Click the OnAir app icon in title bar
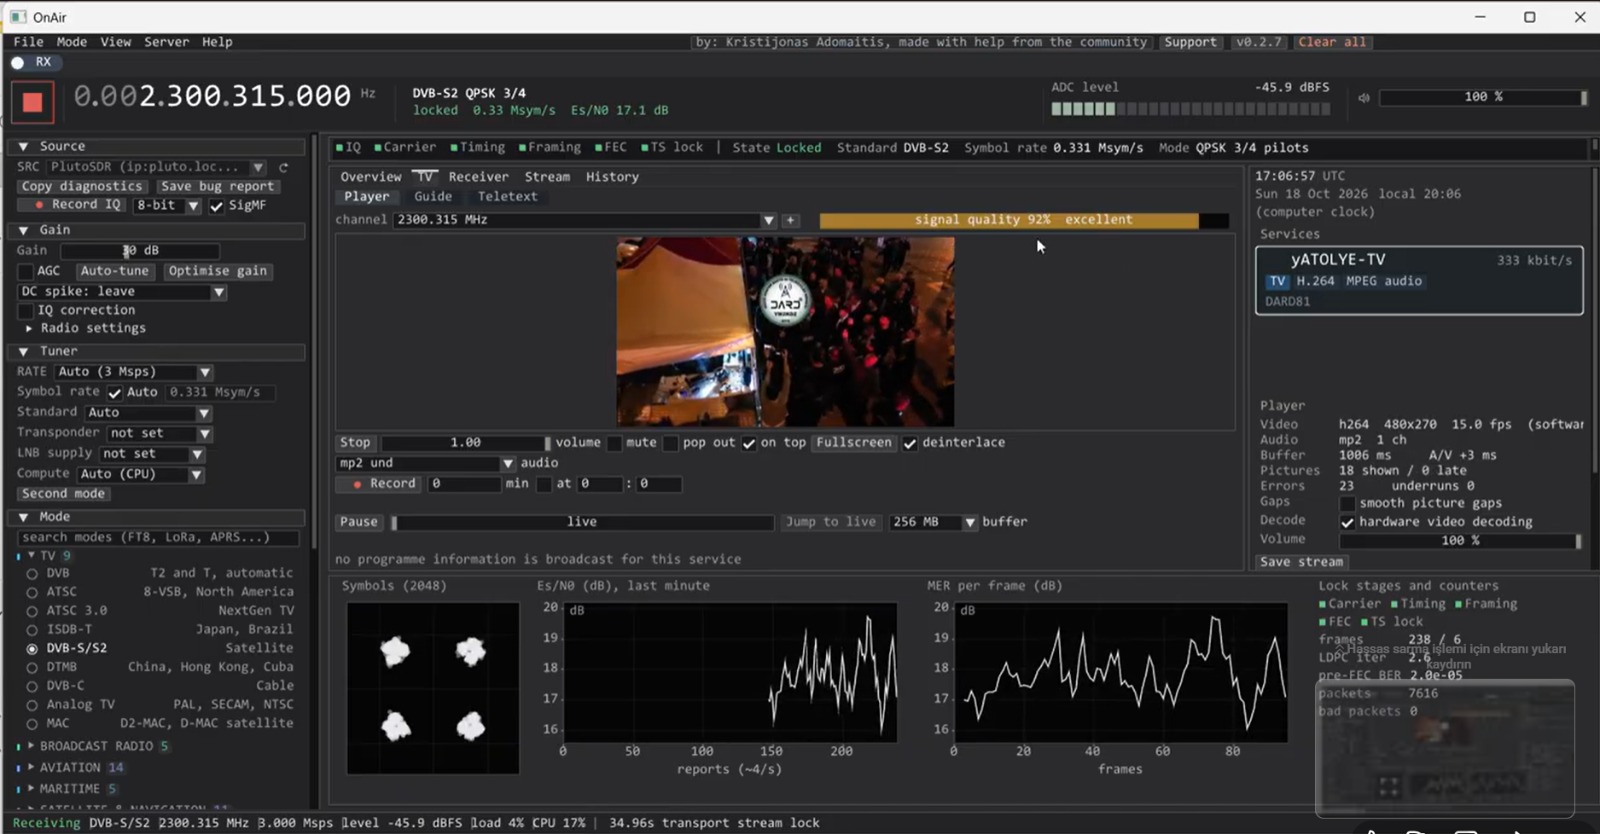 (x=18, y=17)
